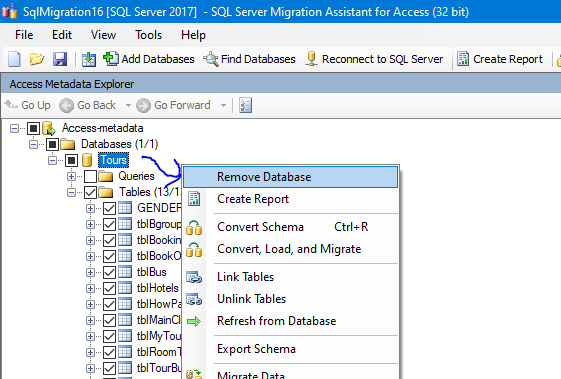Select the tblBus table in the tree
This screenshot has width=561, height=379.
[x=151, y=272]
